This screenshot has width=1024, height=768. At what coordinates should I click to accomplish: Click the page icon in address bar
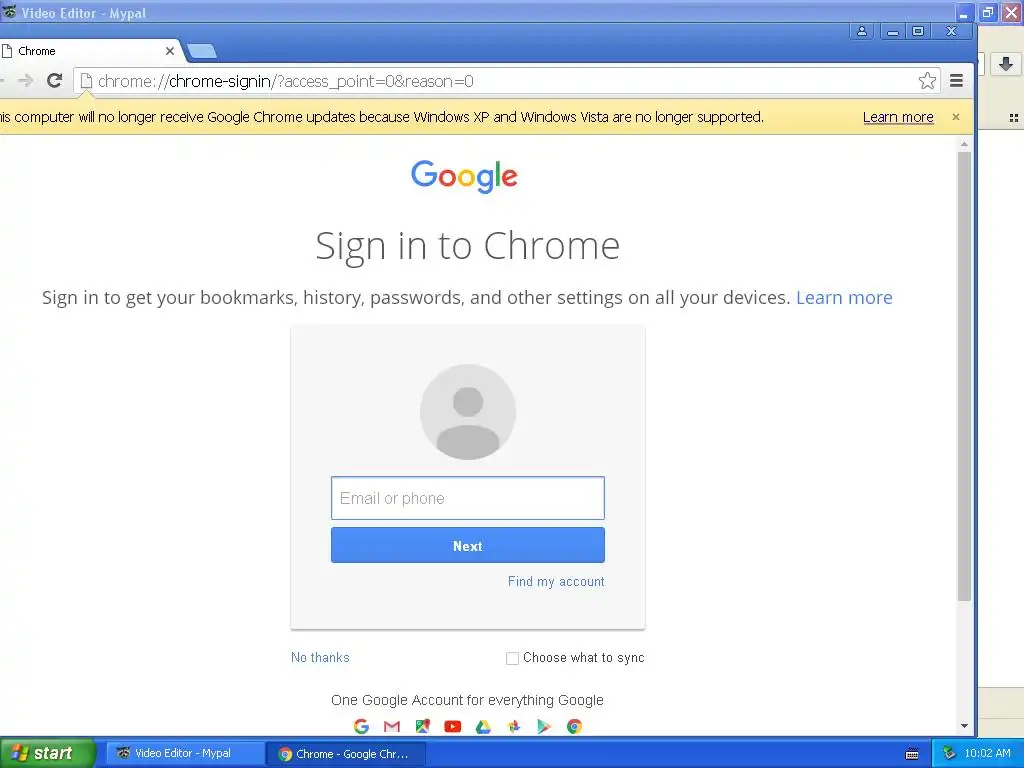point(86,80)
